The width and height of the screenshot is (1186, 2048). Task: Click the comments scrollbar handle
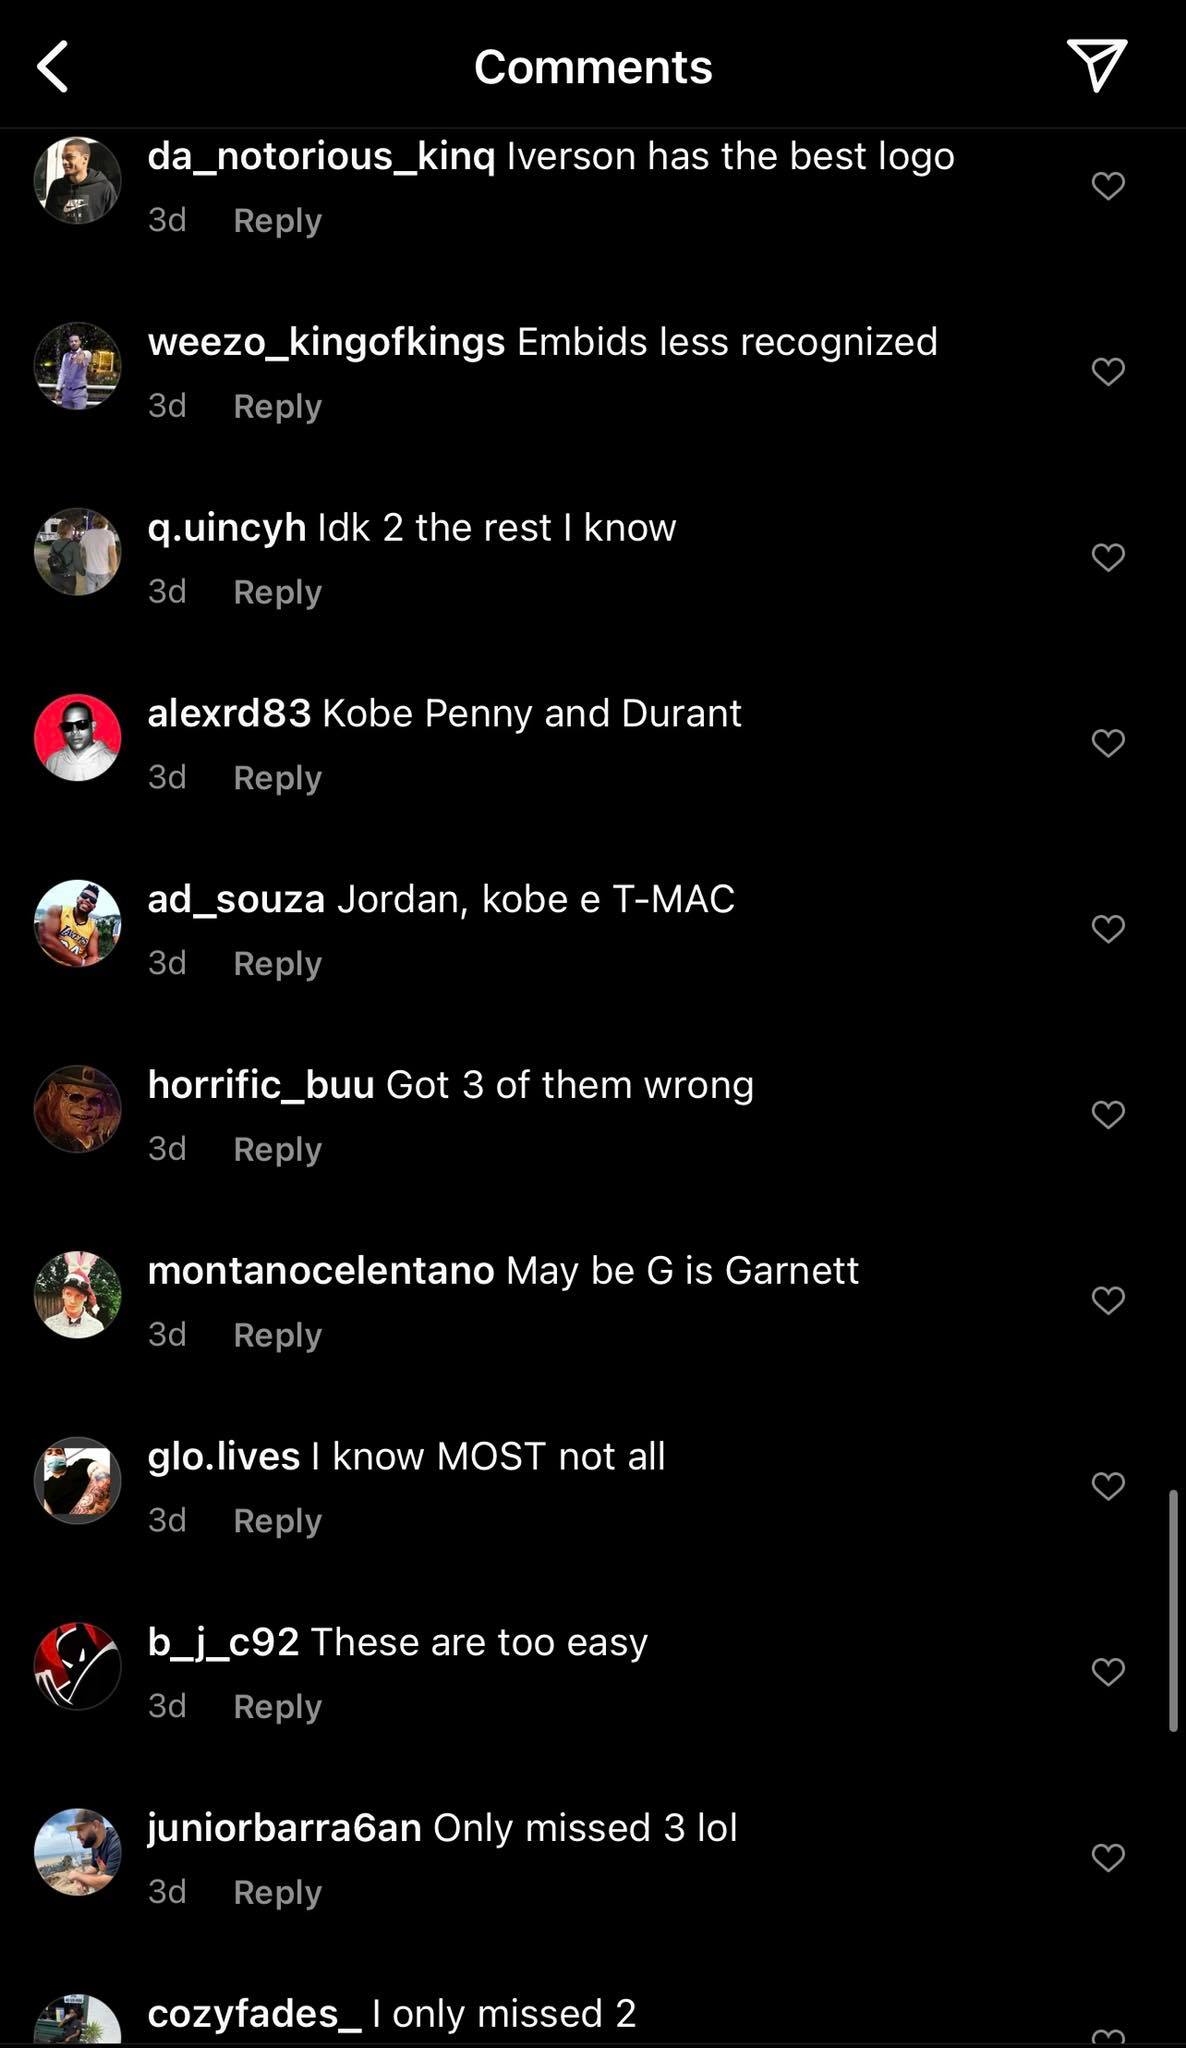(1173, 1610)
